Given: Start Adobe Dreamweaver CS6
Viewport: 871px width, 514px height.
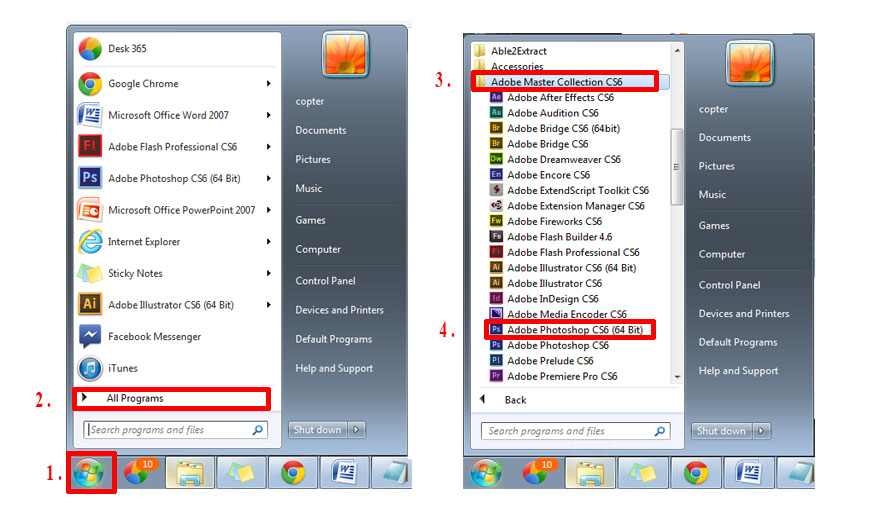Looking at the screenshot, I should click(563, 159).
